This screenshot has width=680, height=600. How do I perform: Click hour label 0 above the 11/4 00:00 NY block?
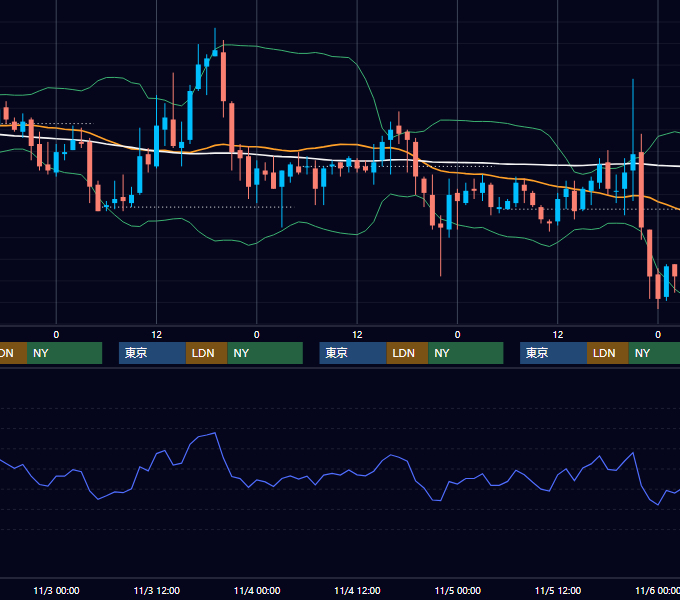coord(257,335)
